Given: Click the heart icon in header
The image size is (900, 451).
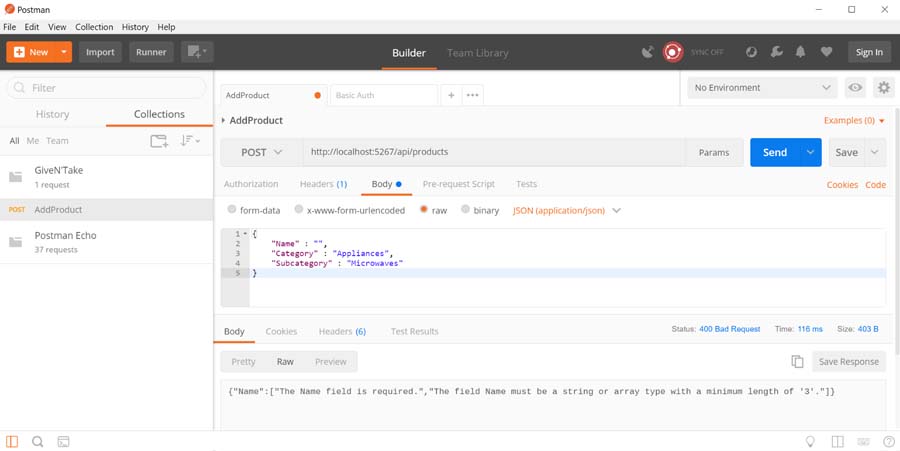Looking at the screenshot, I should point(826,52).
